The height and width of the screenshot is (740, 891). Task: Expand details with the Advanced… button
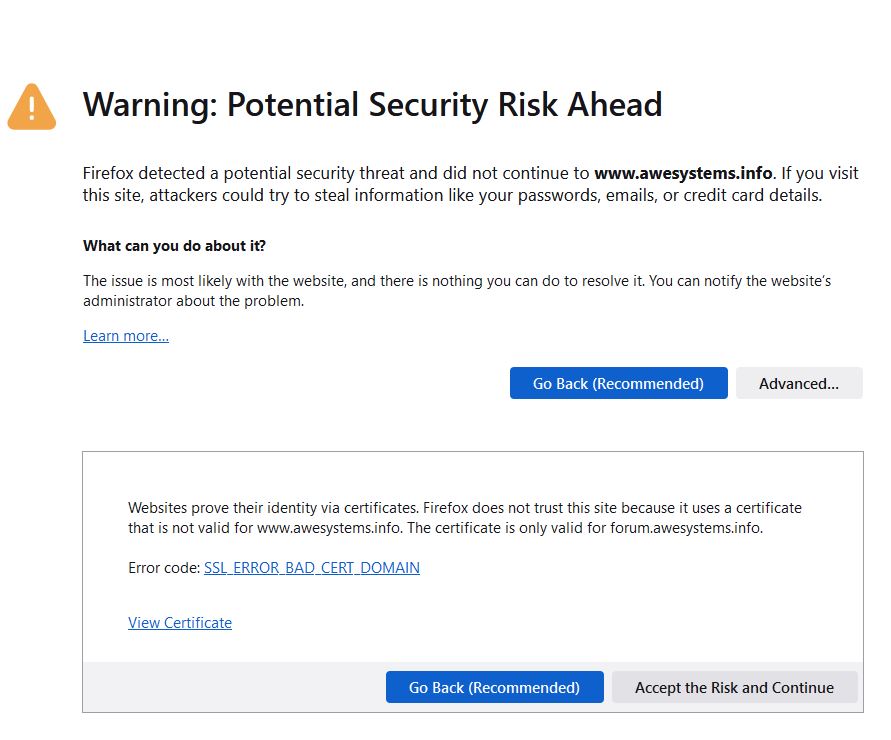[x=799, y=383]
